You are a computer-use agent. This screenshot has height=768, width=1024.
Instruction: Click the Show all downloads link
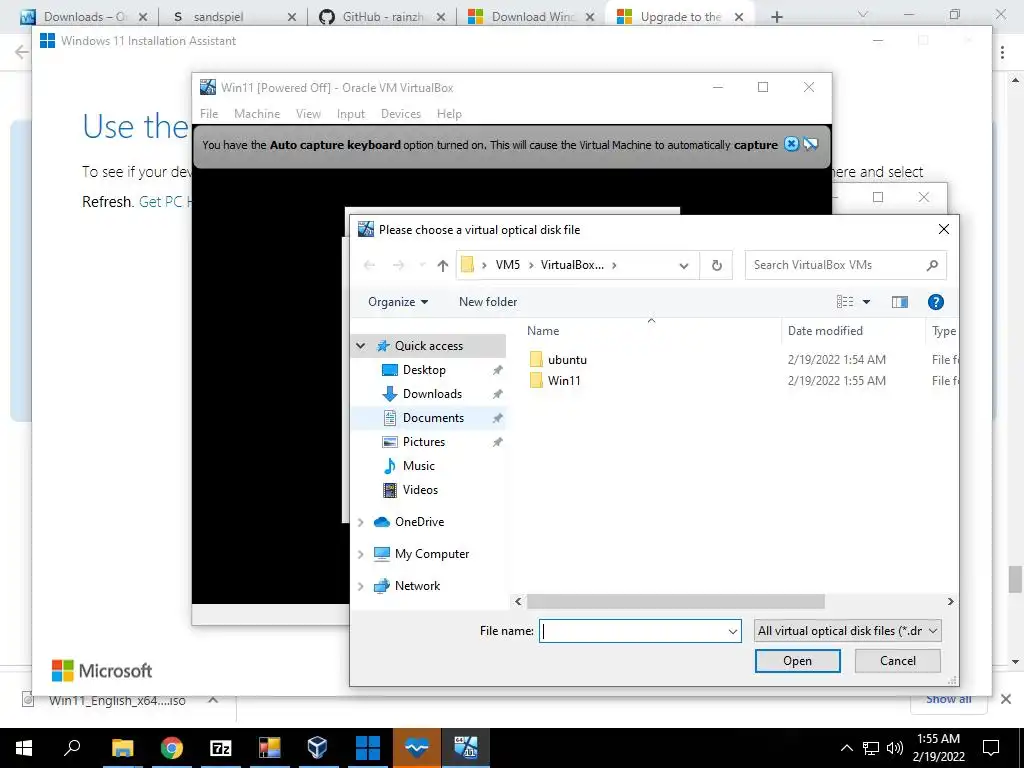point(948,699)
